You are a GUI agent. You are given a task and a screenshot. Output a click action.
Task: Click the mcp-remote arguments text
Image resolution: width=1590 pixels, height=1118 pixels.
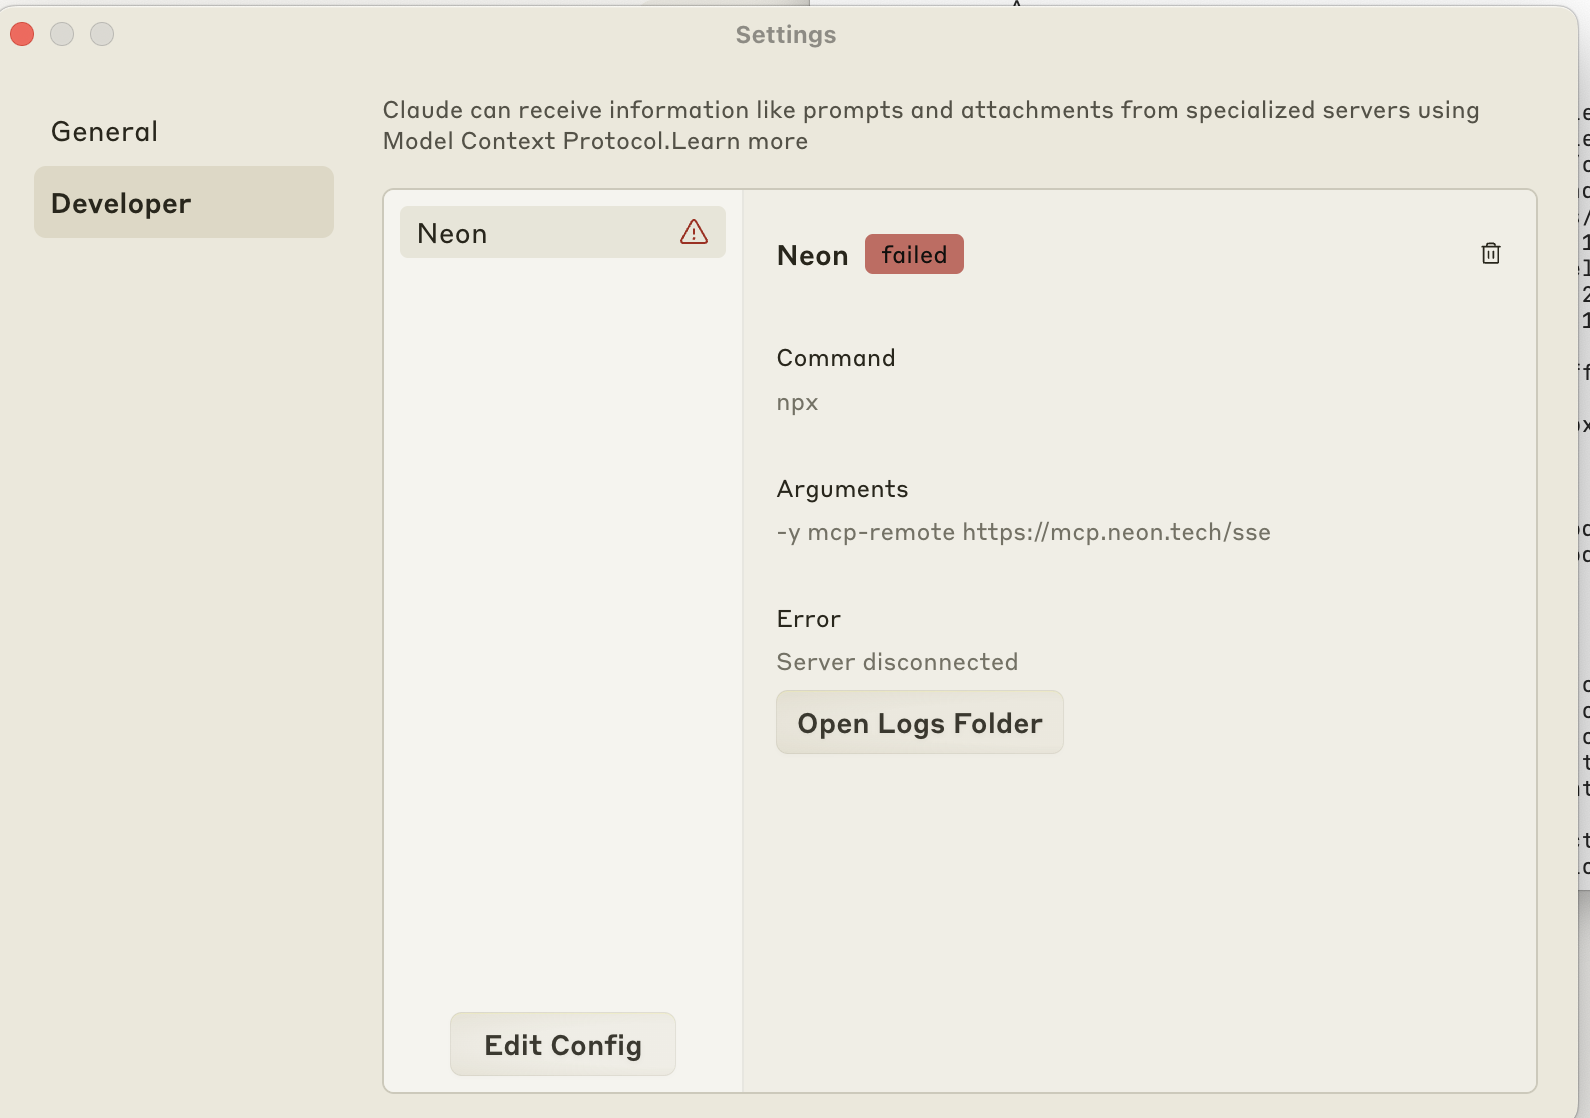pyautogui.click(x=1024, y=532)
